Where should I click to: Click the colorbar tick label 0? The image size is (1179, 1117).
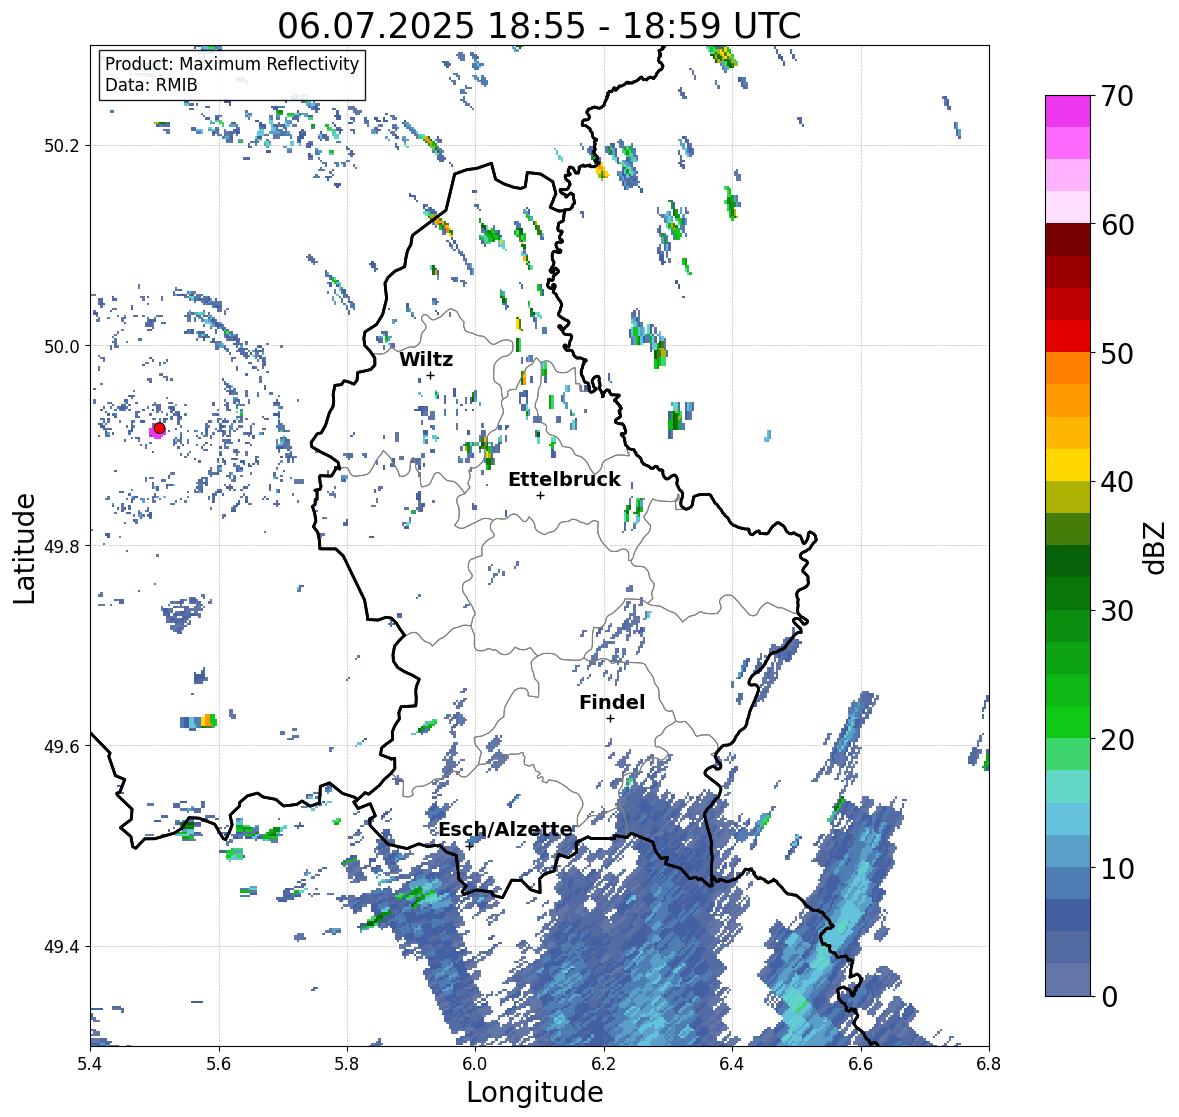tap(1109, 997)
